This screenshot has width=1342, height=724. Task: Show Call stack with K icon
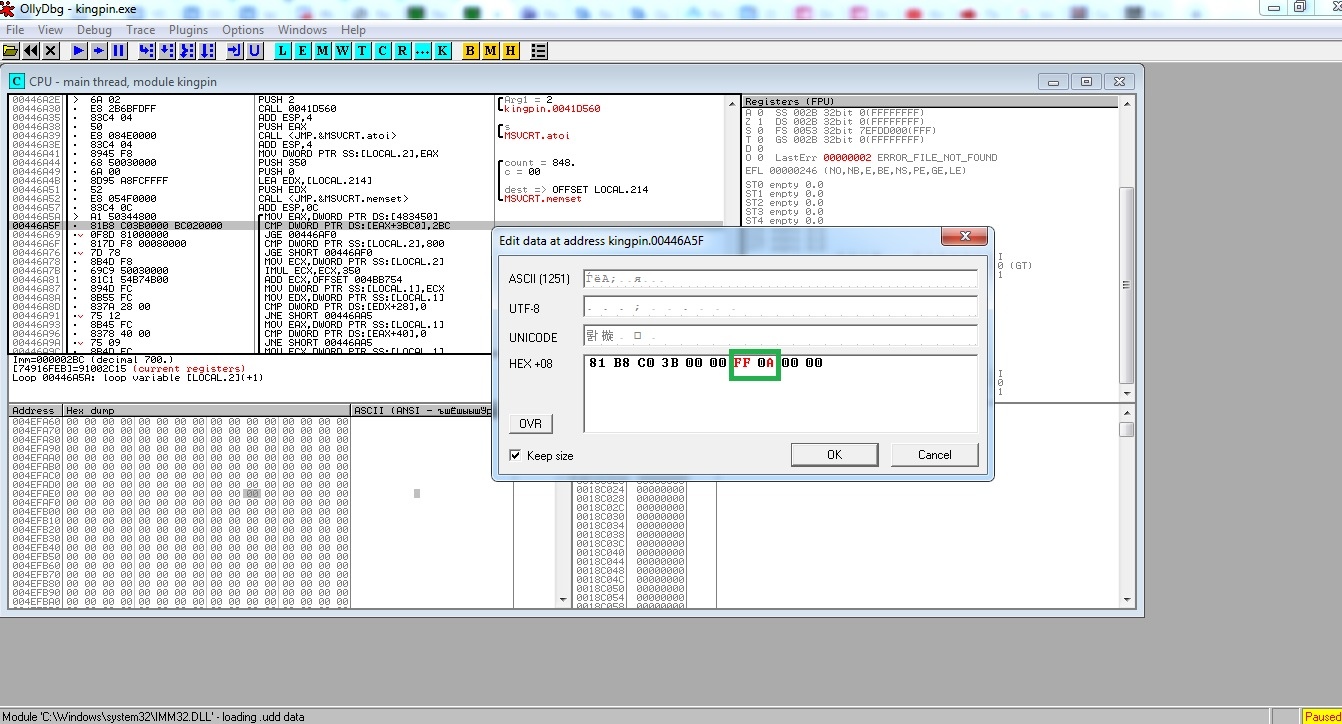[x=442, y=51]
